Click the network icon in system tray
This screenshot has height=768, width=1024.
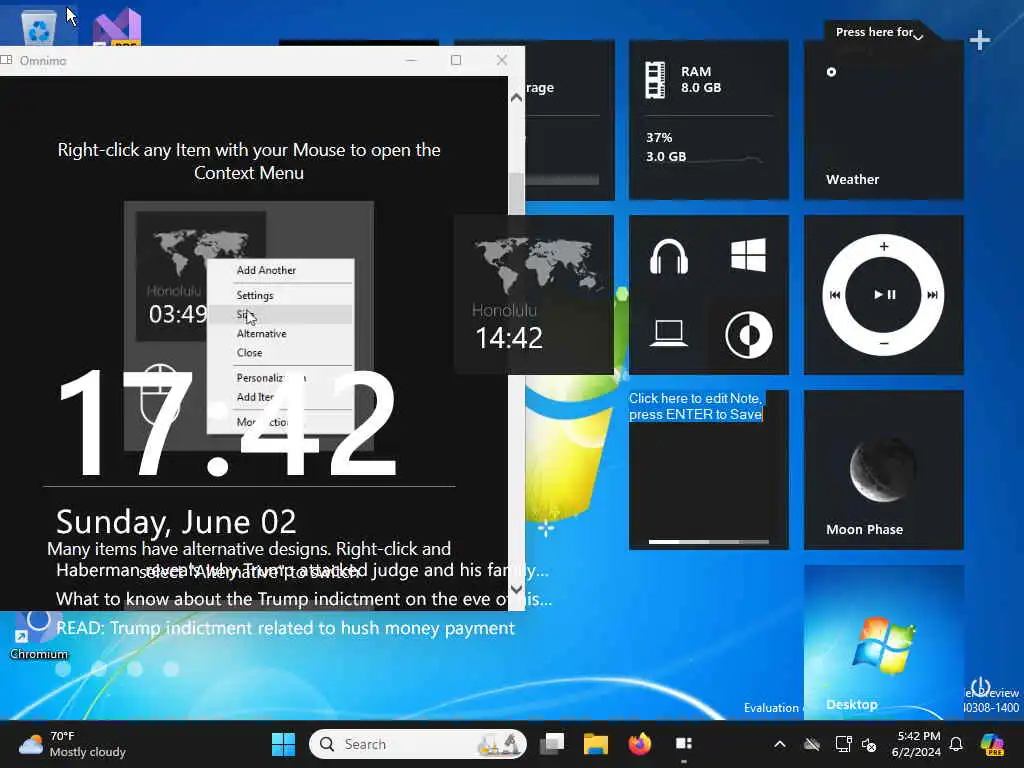(843, 744)
